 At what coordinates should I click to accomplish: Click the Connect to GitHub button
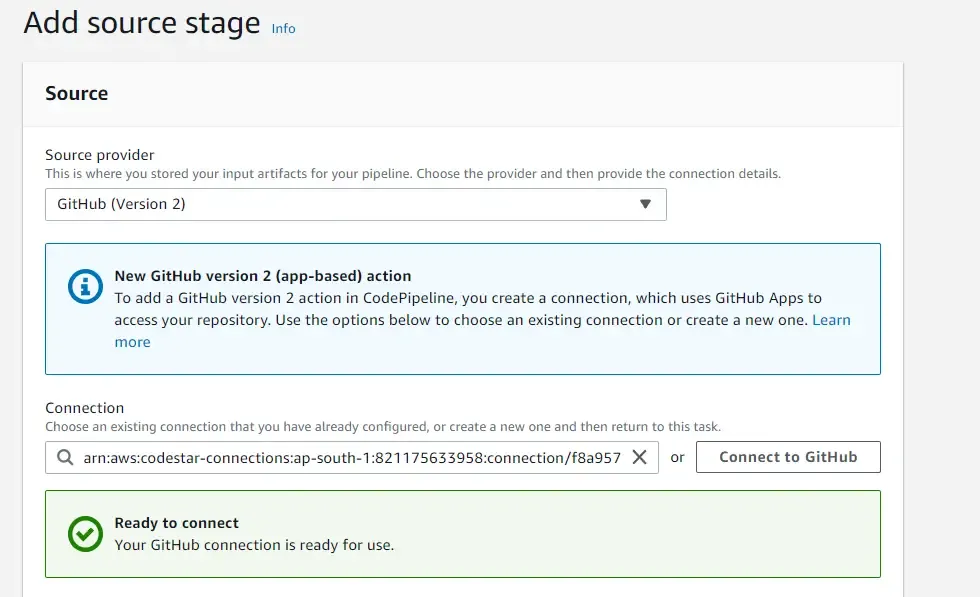pos(787,457)
